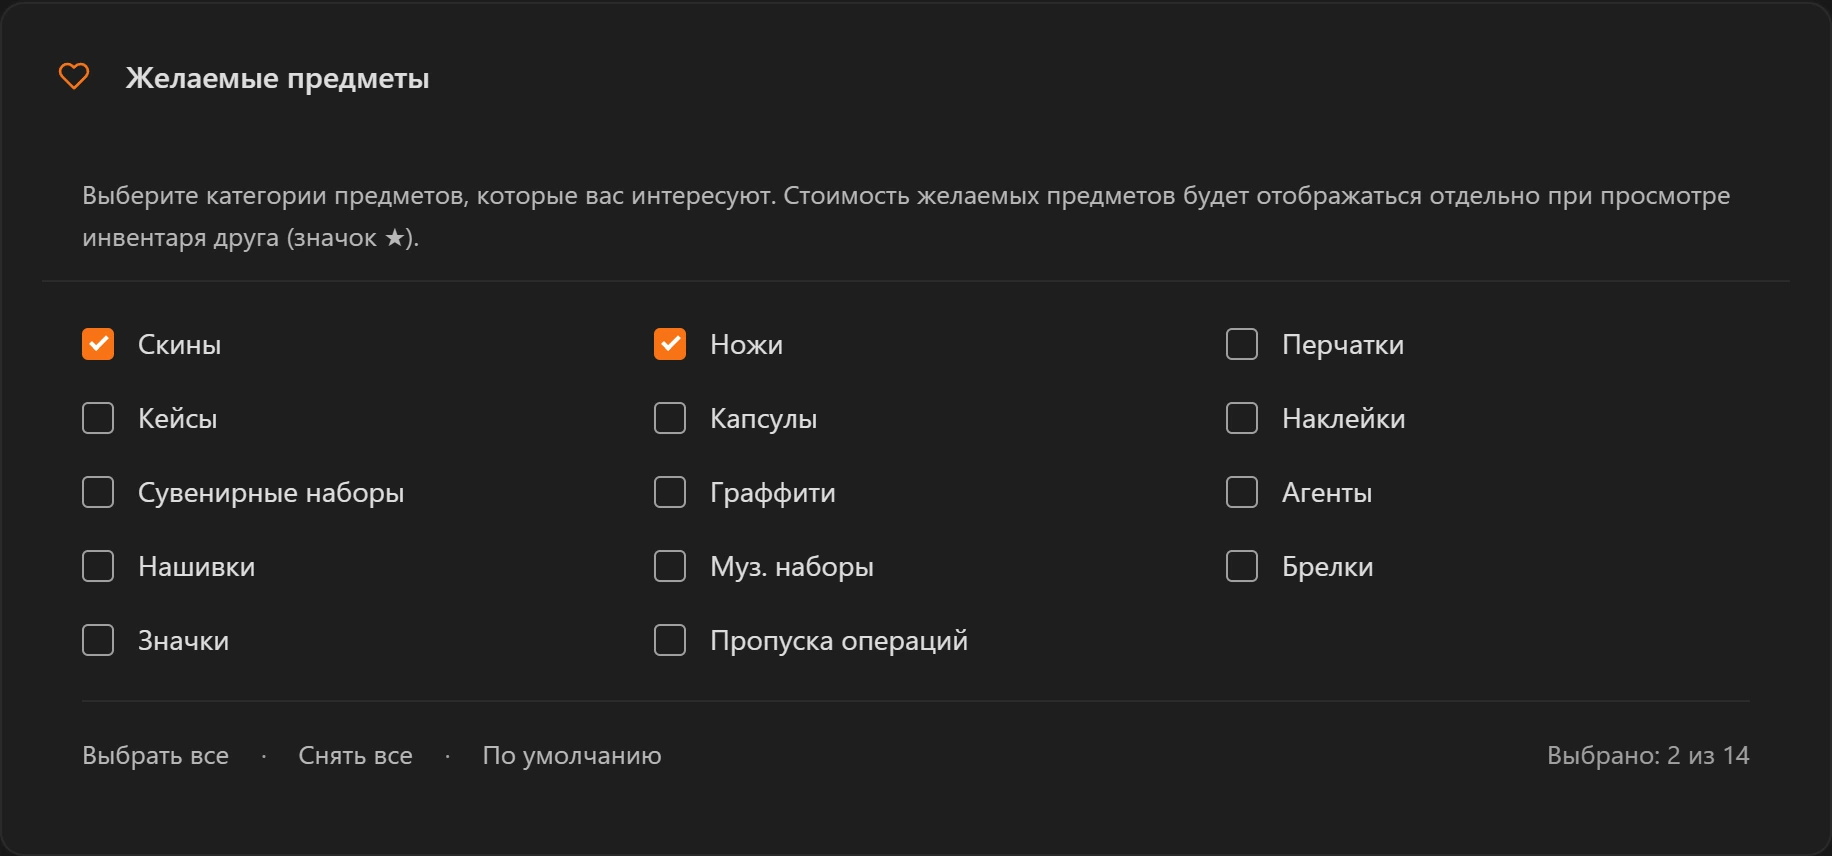Enable the Муз. наборы checkbox
Image resolution: width=1832 pixels, height=856 pixels.
(x=670, y=566)
